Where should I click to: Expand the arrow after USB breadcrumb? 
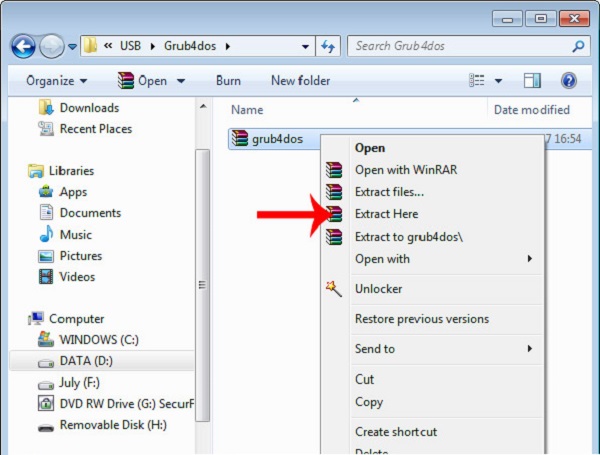pos(153,46)
